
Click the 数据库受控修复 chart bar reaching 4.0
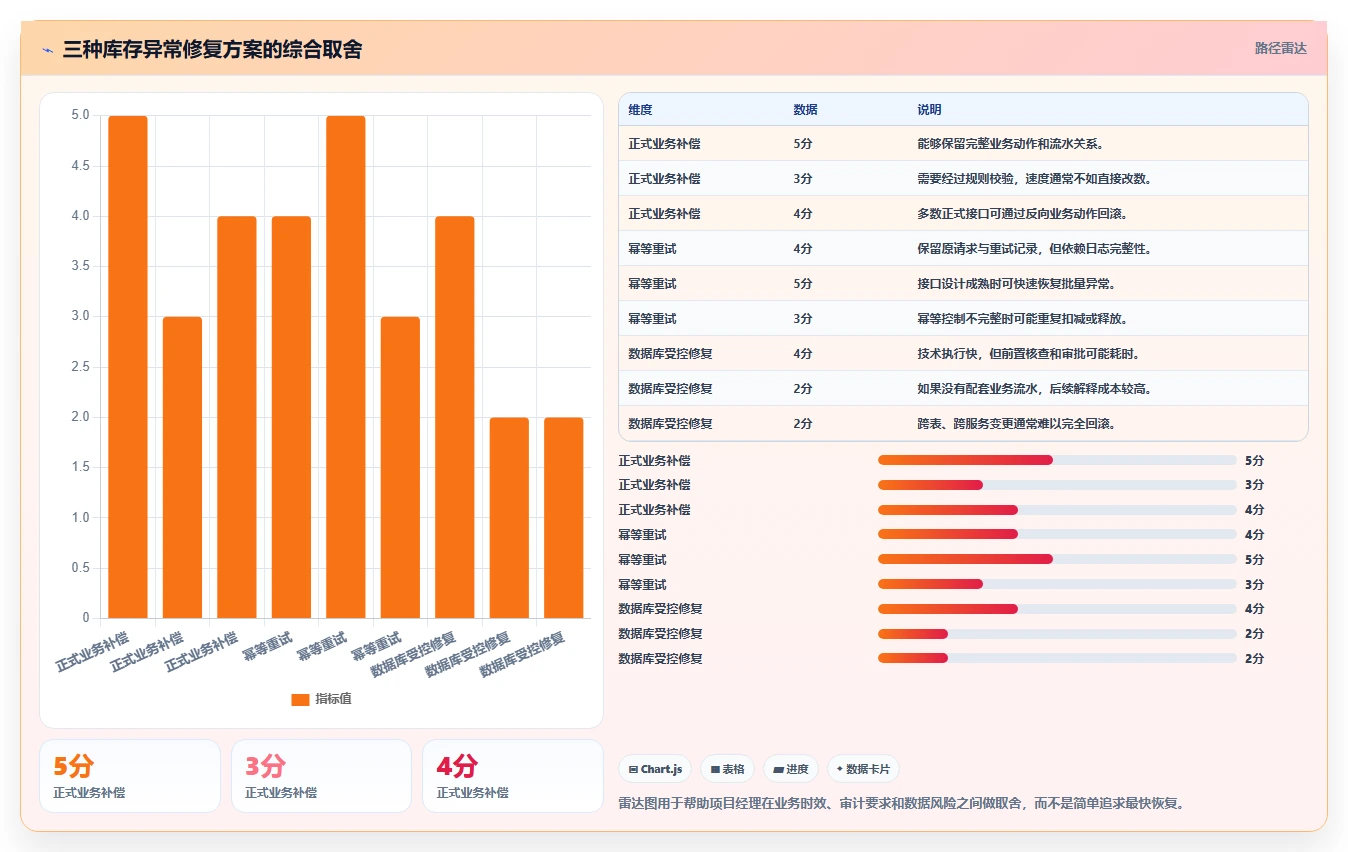click(x=455, y=417)
